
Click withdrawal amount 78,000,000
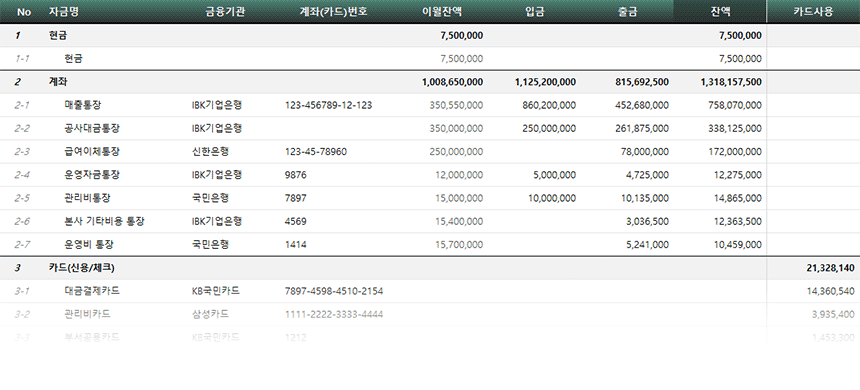(x=644, y=152)
